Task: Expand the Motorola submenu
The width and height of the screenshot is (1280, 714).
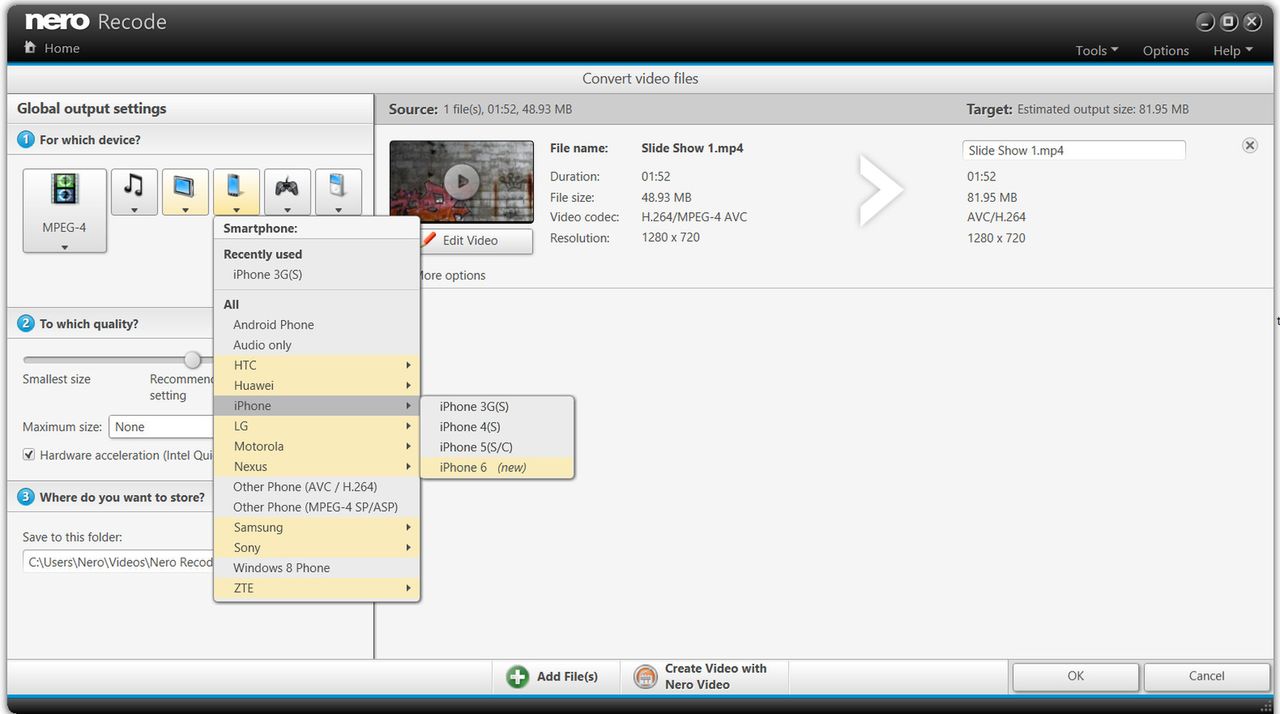Action: point(317,446)
